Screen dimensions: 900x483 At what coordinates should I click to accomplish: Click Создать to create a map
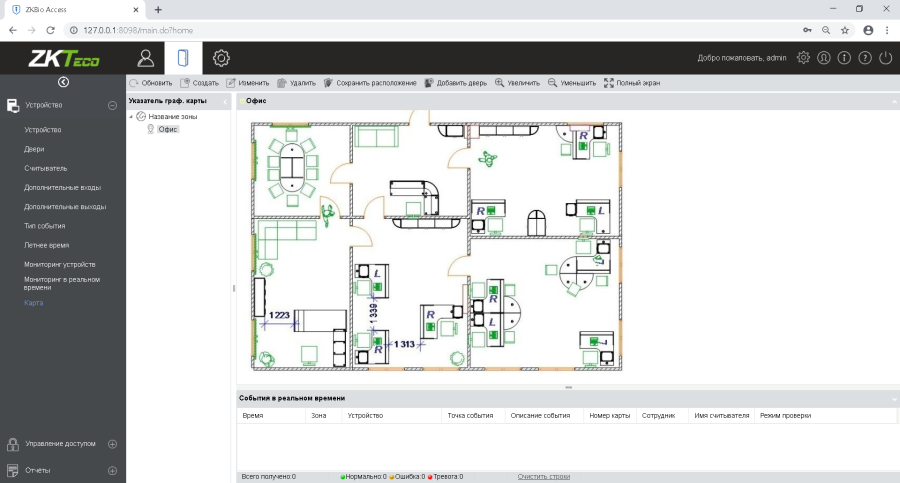[200, 83]
